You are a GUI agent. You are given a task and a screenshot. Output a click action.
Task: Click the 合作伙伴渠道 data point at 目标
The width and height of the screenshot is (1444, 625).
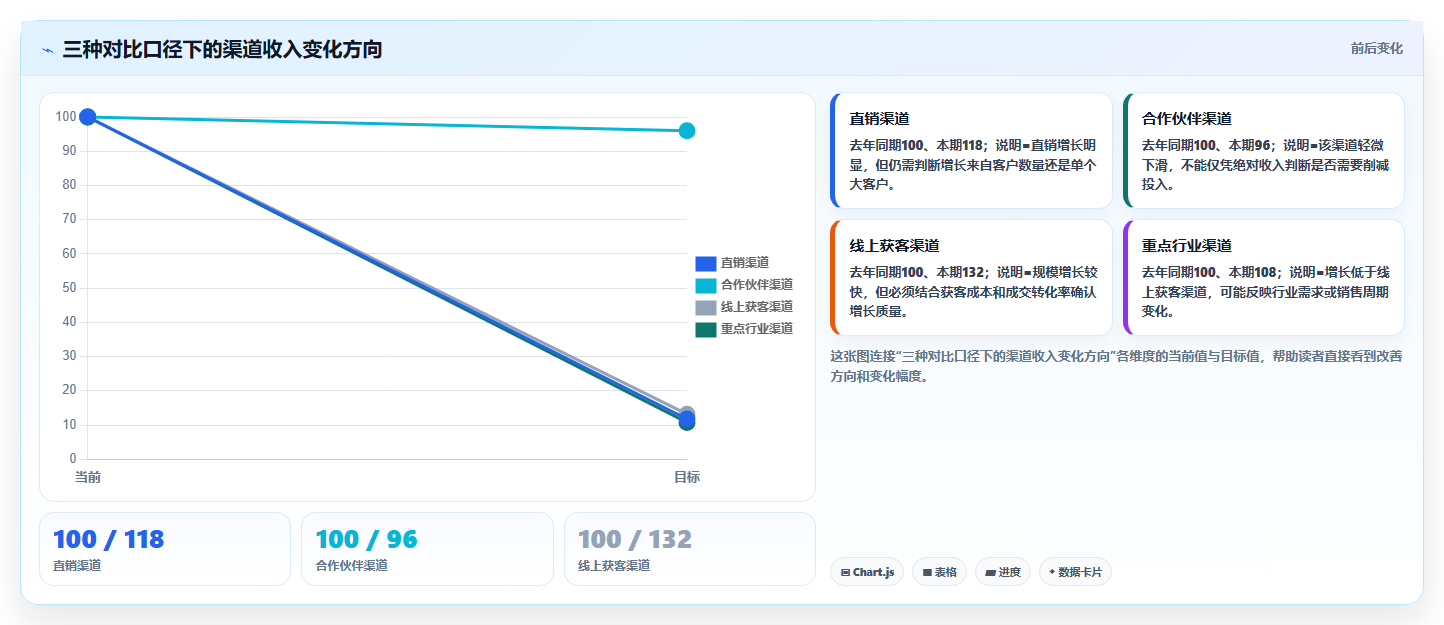tap(687, 131)
